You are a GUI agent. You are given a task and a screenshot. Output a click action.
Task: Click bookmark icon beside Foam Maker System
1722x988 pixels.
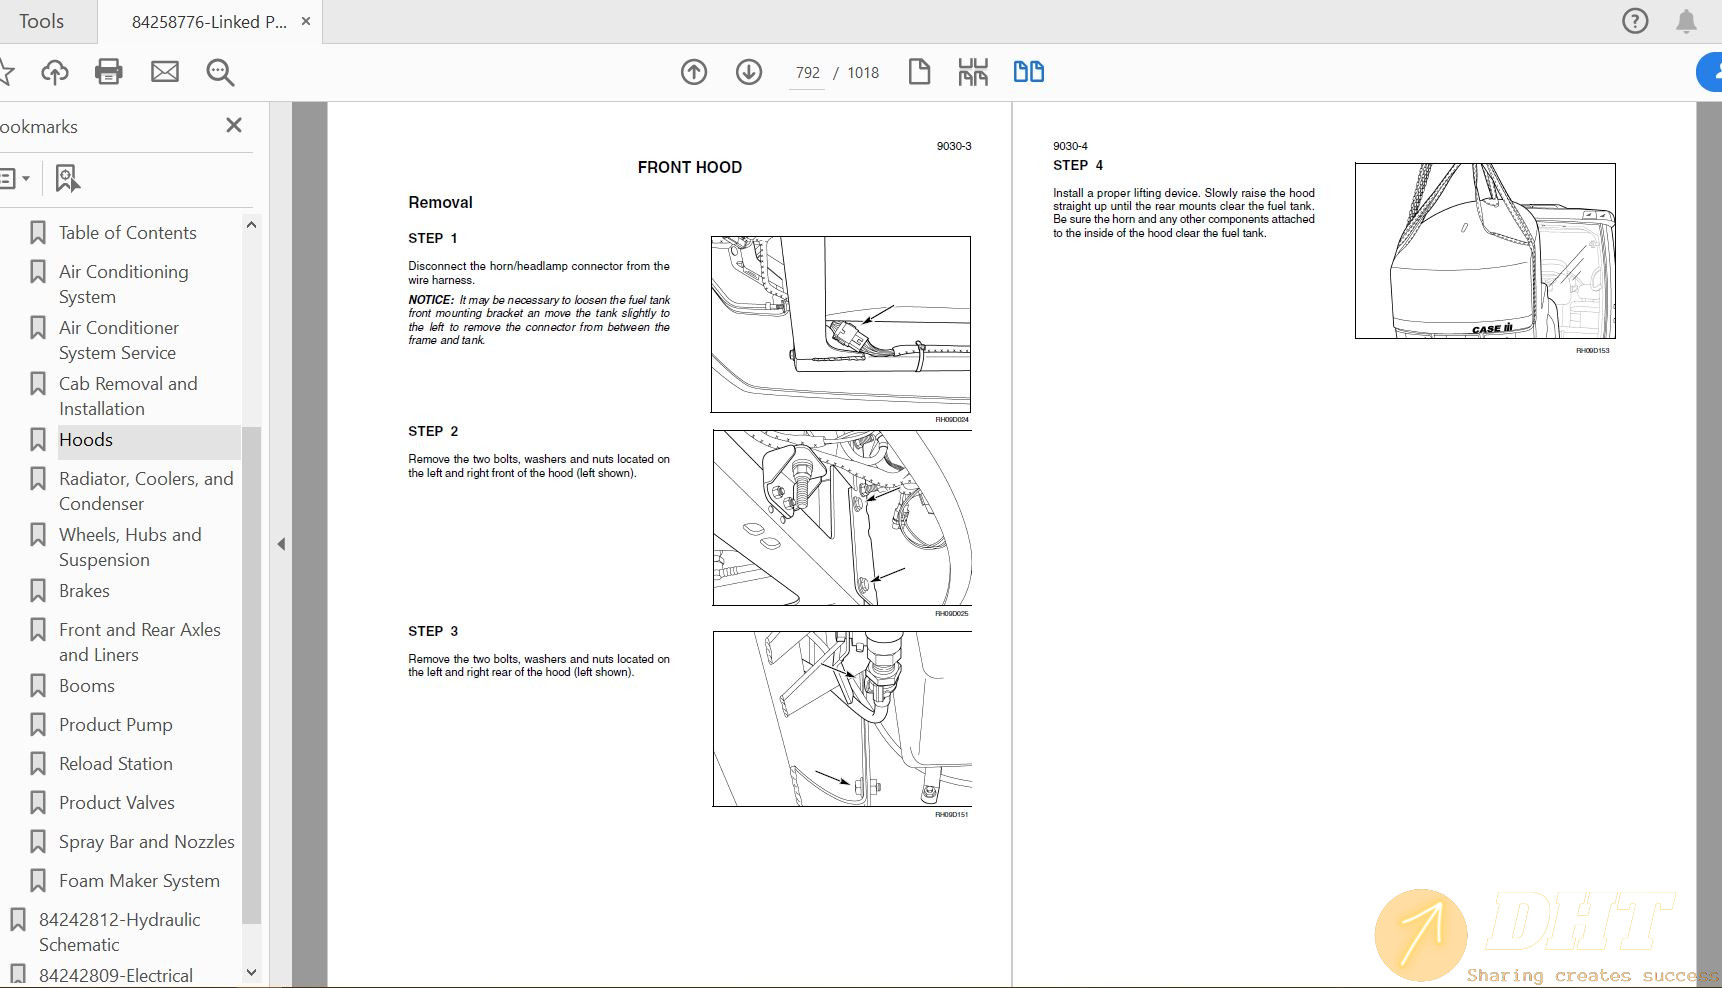point(38,881)
